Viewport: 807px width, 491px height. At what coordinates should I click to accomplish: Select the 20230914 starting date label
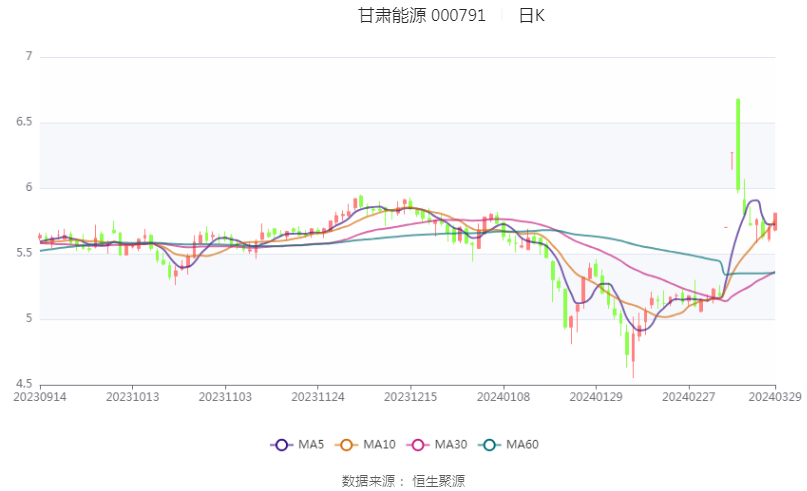point(40,397)
